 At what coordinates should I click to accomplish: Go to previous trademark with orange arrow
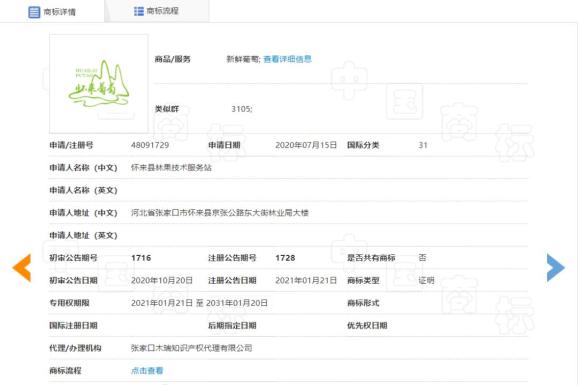(22, 268)
